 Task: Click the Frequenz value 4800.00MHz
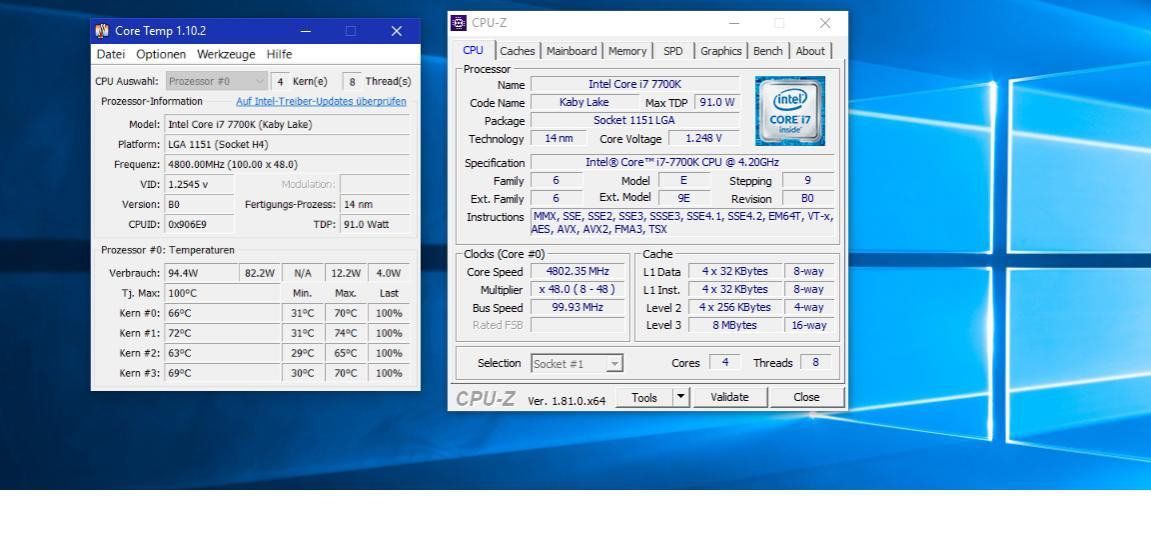287,164
